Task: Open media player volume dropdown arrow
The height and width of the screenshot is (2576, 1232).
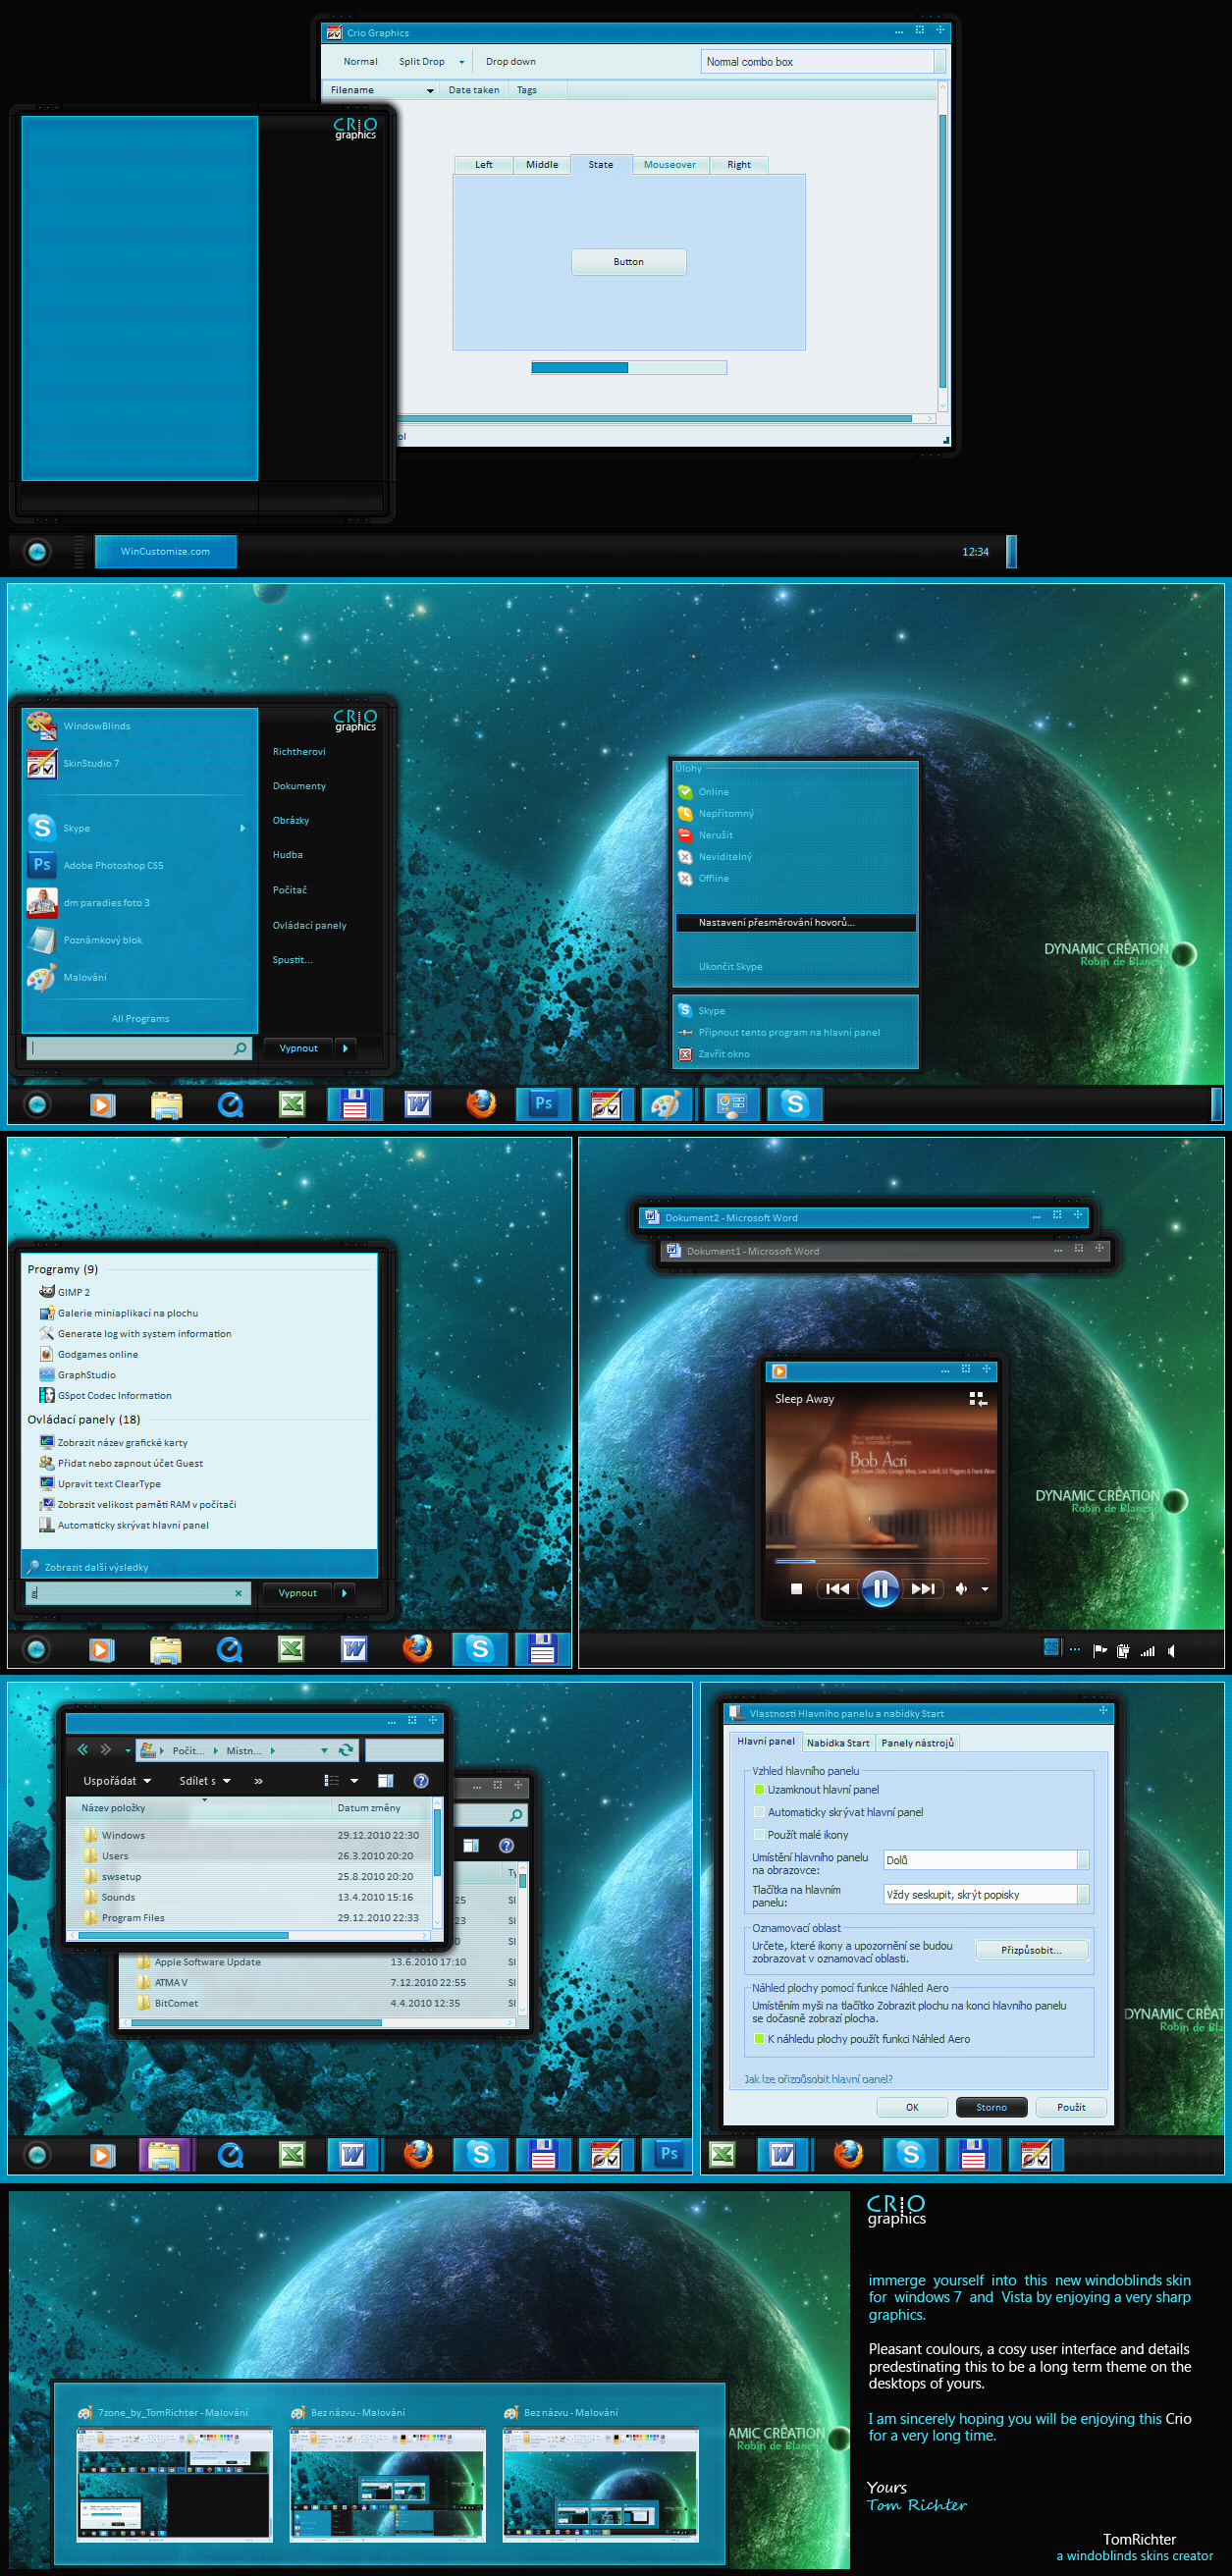Action: (985, 1589)
